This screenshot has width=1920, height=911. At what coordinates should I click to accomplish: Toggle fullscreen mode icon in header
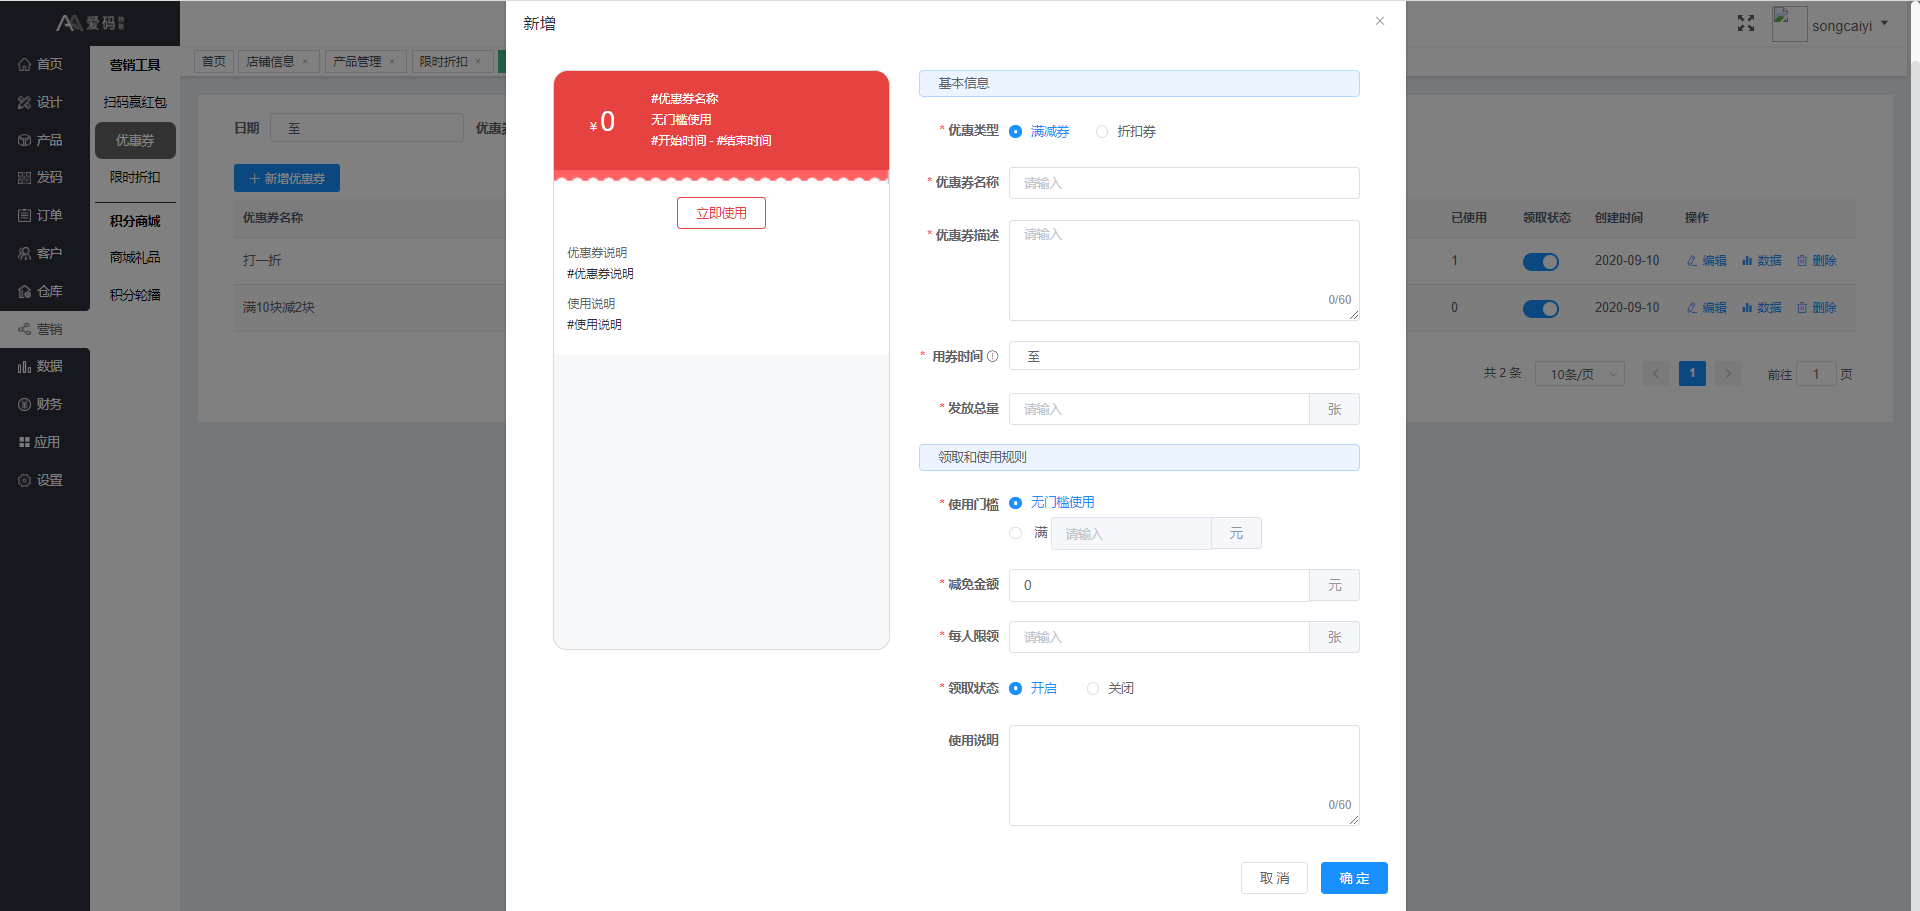tap(1746, 23)
